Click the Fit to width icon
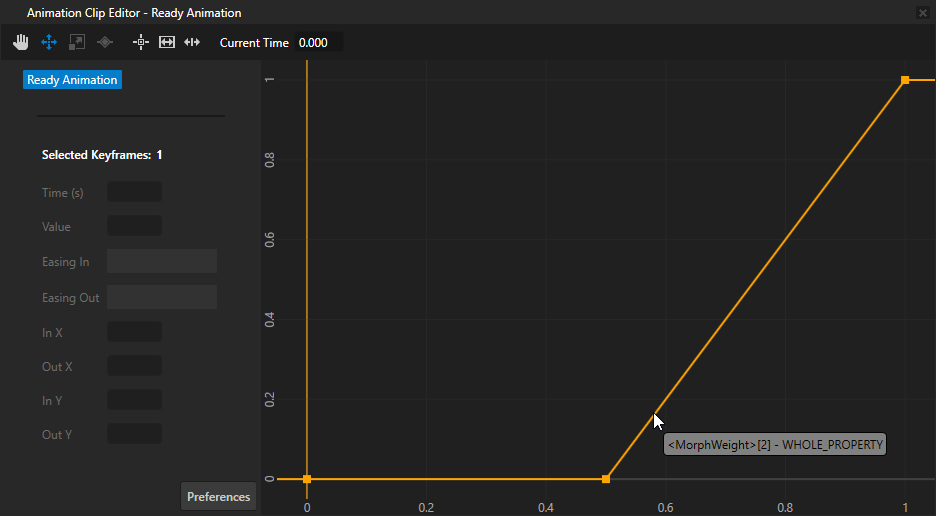 167,42
